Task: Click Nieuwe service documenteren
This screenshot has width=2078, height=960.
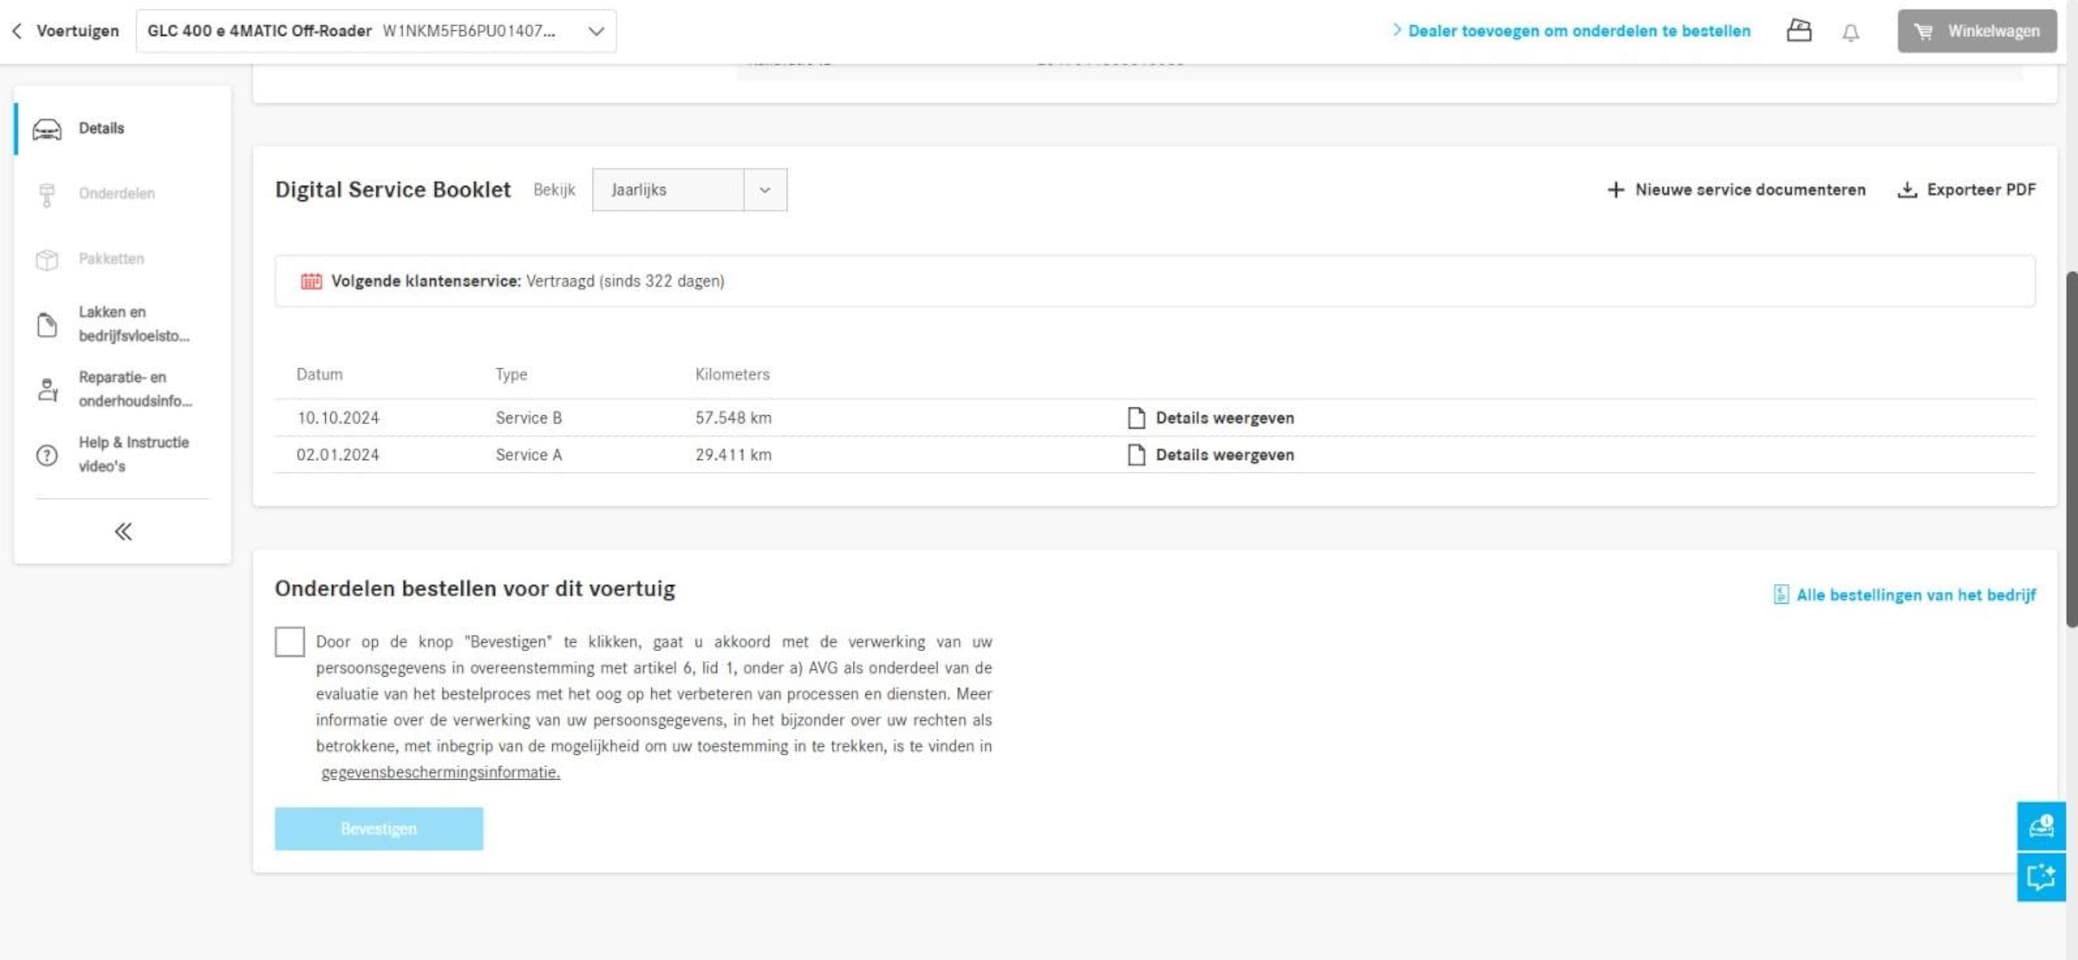Action: 1735,190
